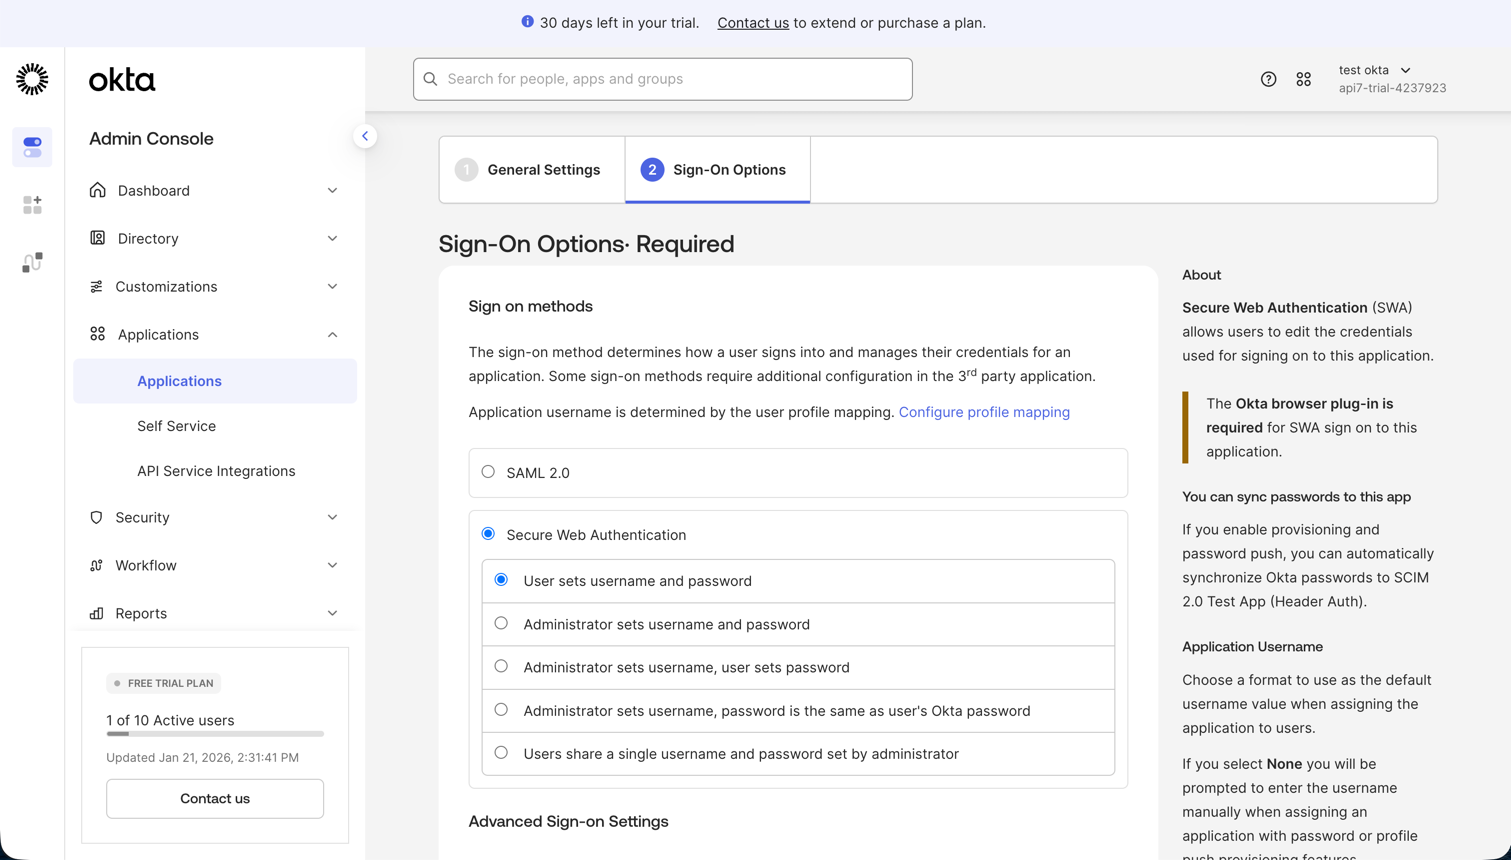Image resolution: width=1511 pixels, height=860 pixels.
Task: Select Users share a single username and password
Action: pos(501,752)
